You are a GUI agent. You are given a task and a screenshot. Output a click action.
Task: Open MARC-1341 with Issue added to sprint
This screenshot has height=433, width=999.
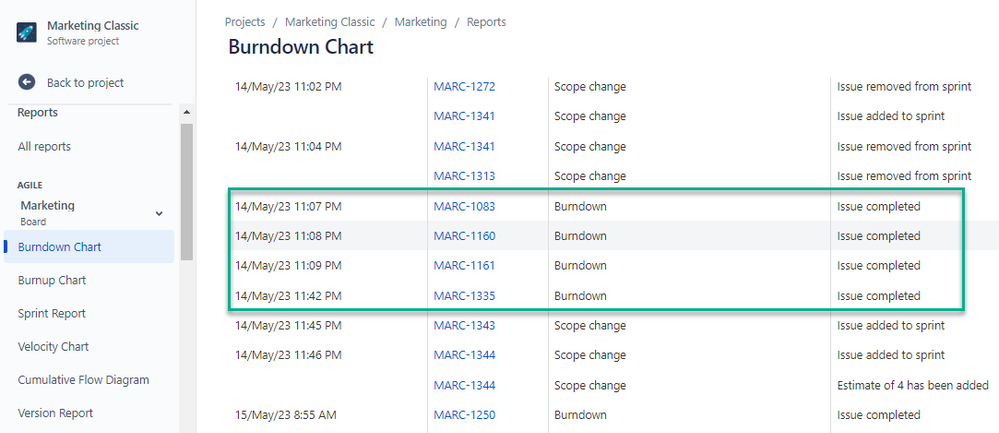tap(464, 116)
